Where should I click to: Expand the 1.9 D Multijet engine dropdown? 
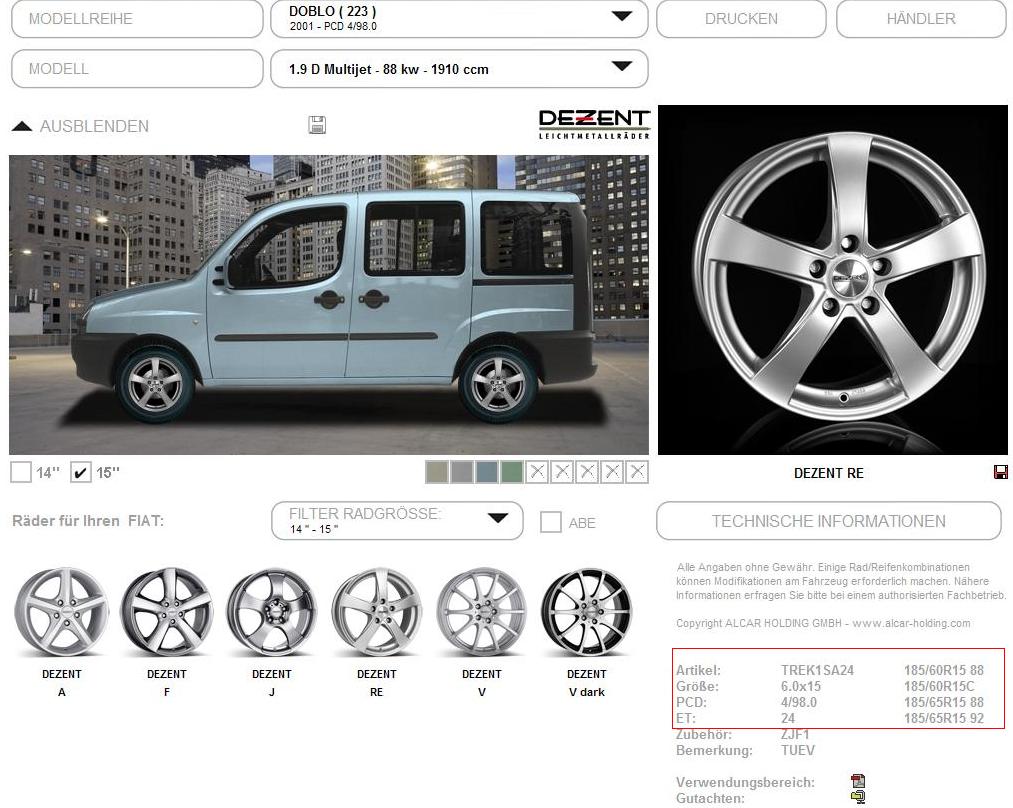459,69
